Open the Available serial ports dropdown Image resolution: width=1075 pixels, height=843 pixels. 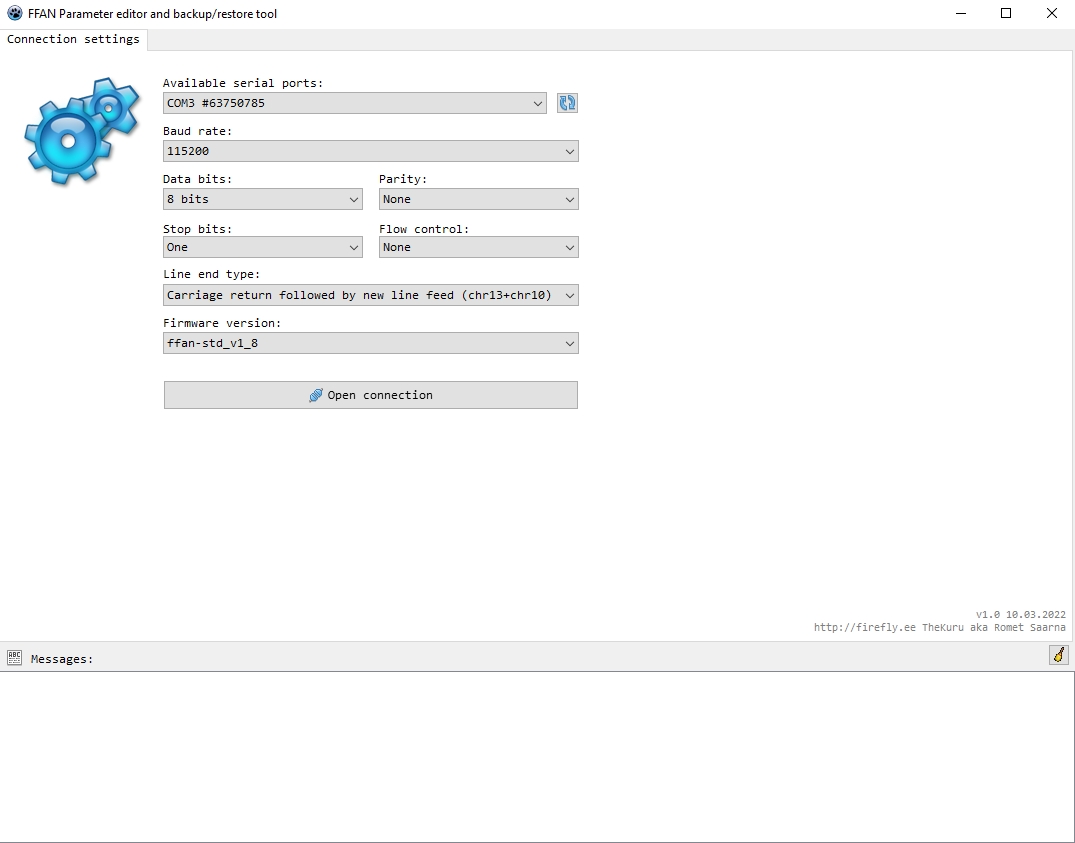click(355, 103)
